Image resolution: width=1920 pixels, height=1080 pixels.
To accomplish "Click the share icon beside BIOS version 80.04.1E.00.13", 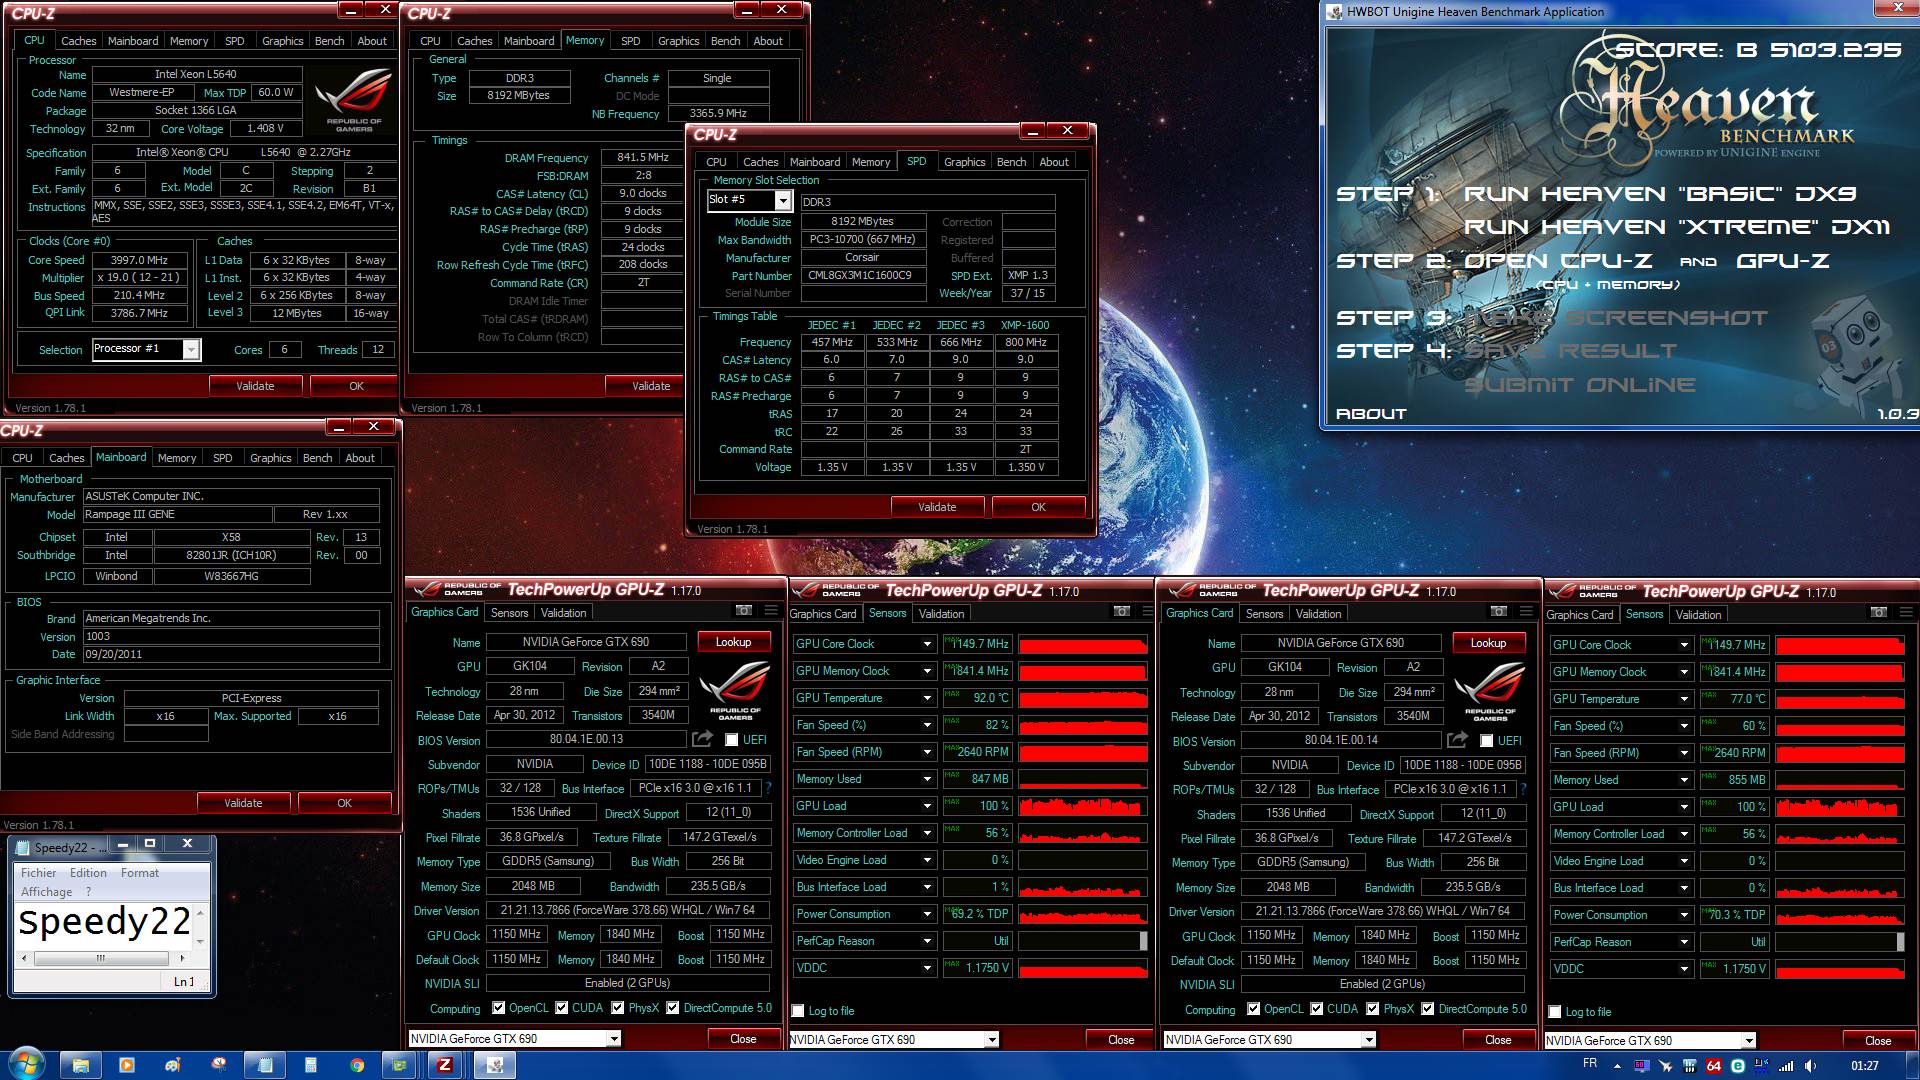I will (702, 739).
